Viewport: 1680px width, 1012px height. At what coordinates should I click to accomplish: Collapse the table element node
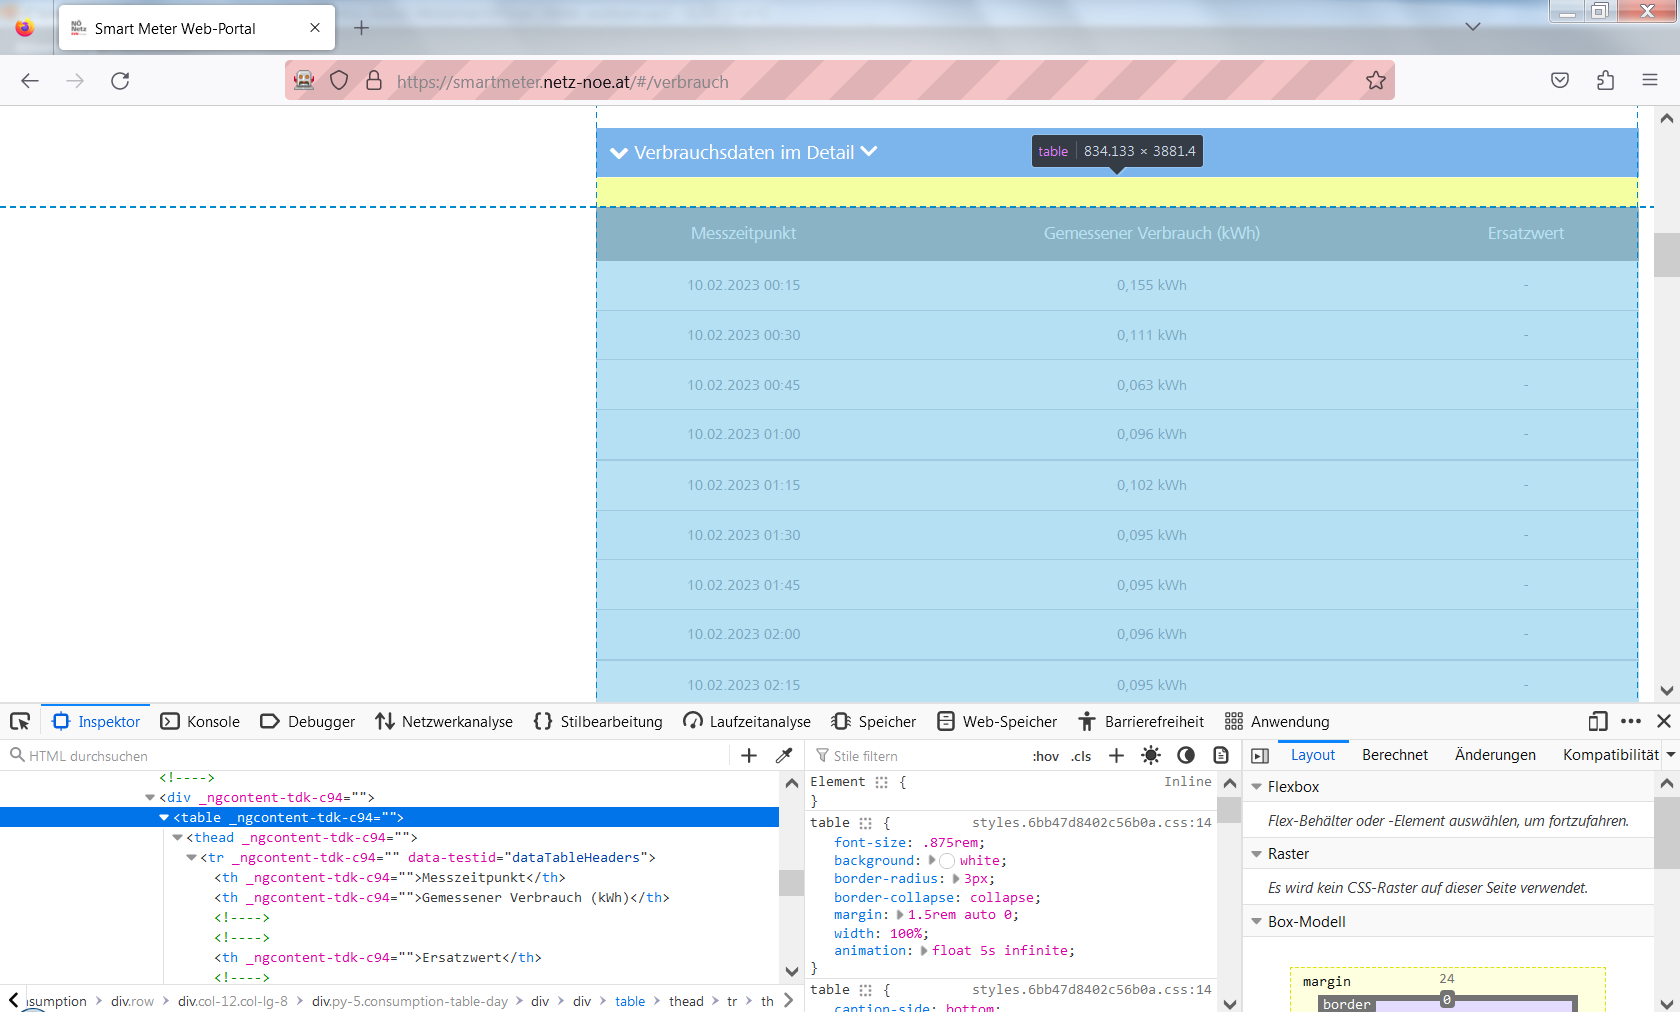tap(164, 818)
